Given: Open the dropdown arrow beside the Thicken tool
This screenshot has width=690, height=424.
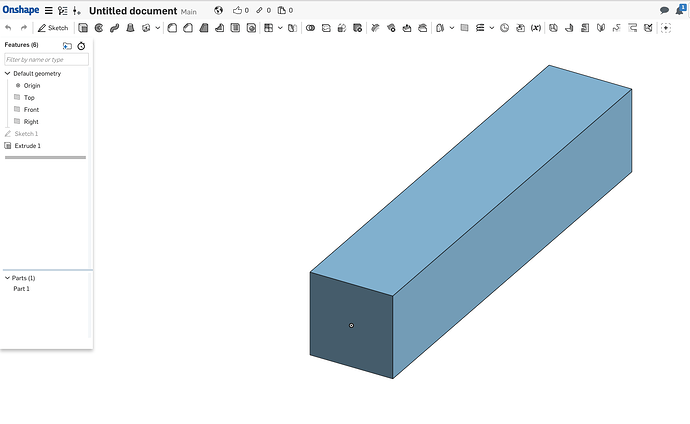Looking at the screenshot, I should click(158, 28).
